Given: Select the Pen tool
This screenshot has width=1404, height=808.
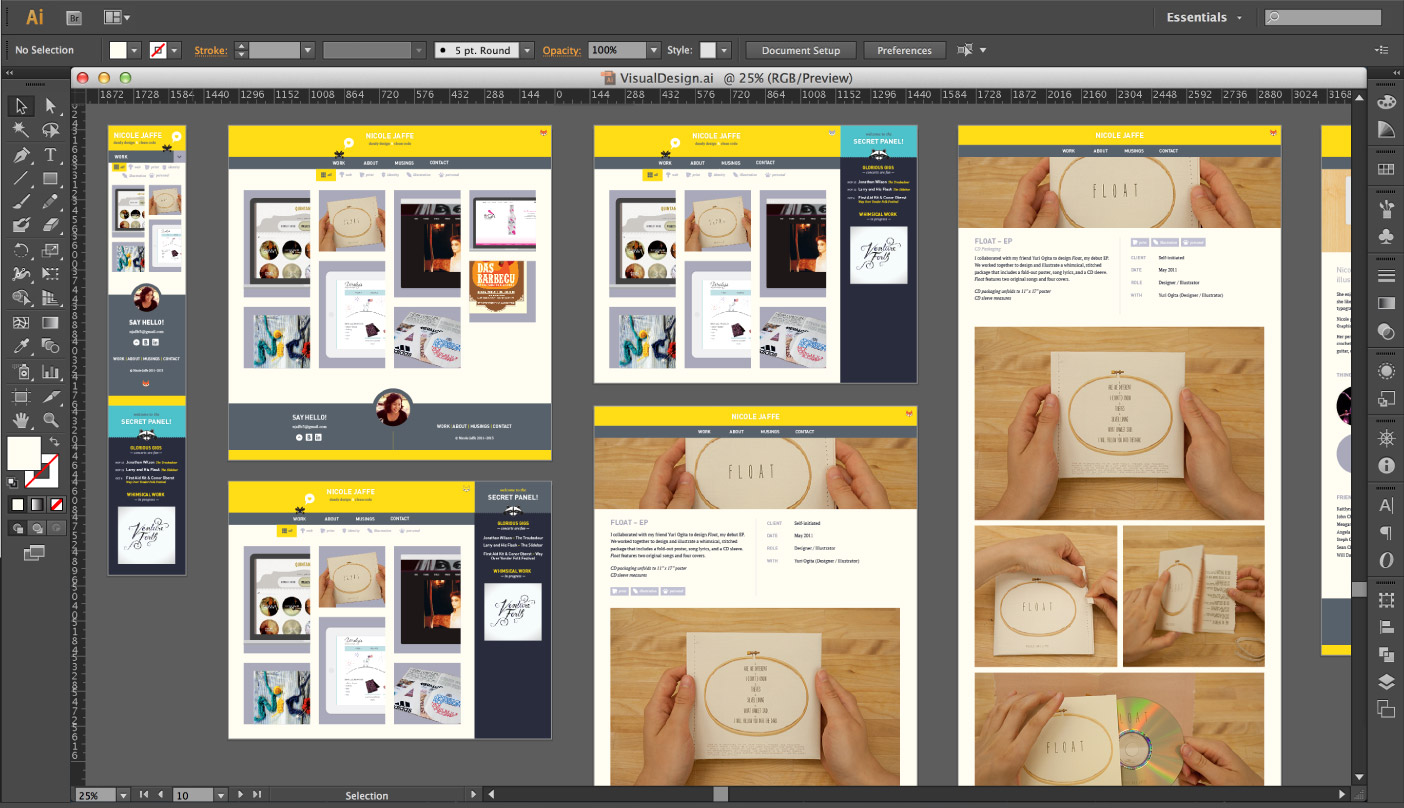Looking at the screenshot, I should click(x=21, y=155).
